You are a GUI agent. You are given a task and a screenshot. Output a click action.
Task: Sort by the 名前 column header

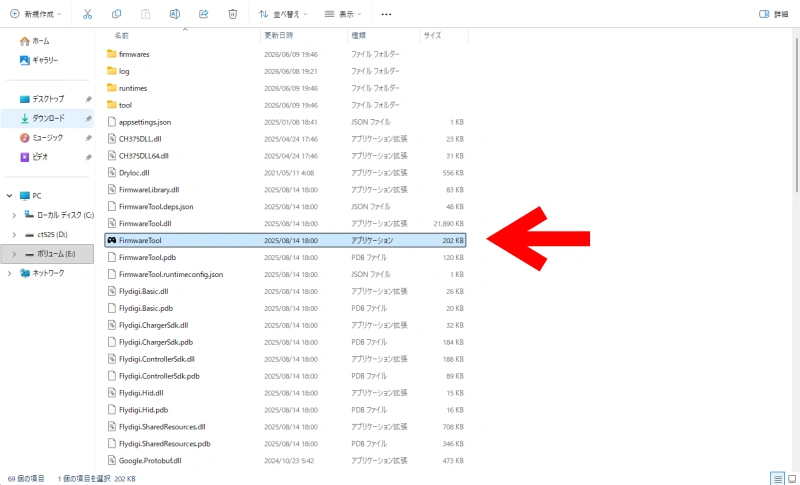tap(121, 35)
